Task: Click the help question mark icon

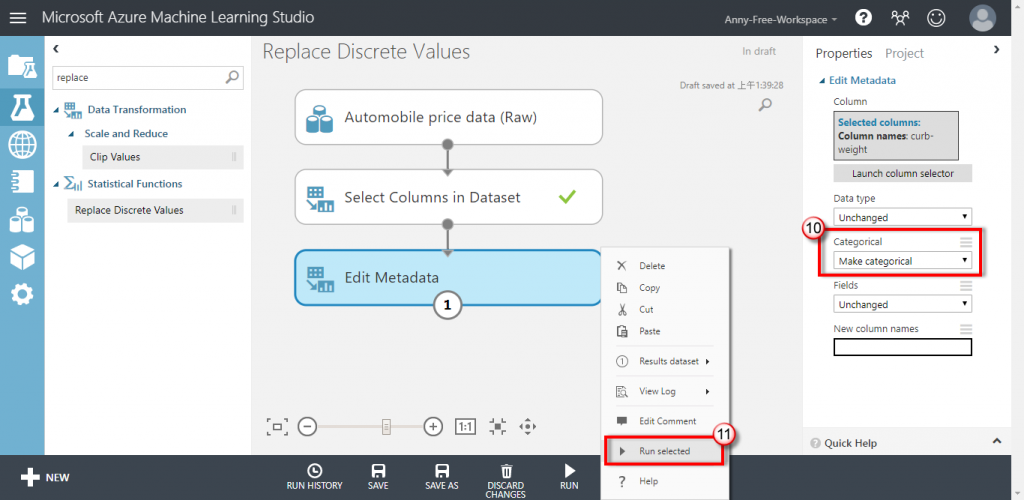Action: 863,18
